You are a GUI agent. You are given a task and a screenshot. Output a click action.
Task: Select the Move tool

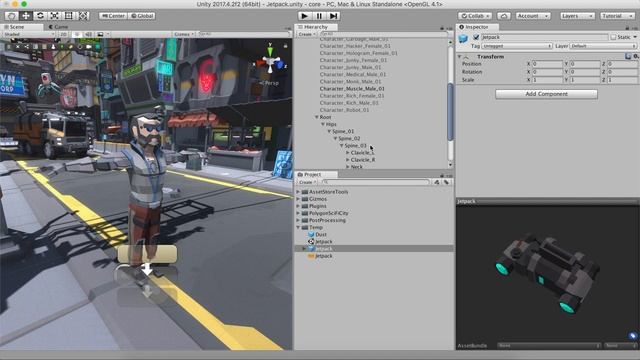tap(26, 16)
